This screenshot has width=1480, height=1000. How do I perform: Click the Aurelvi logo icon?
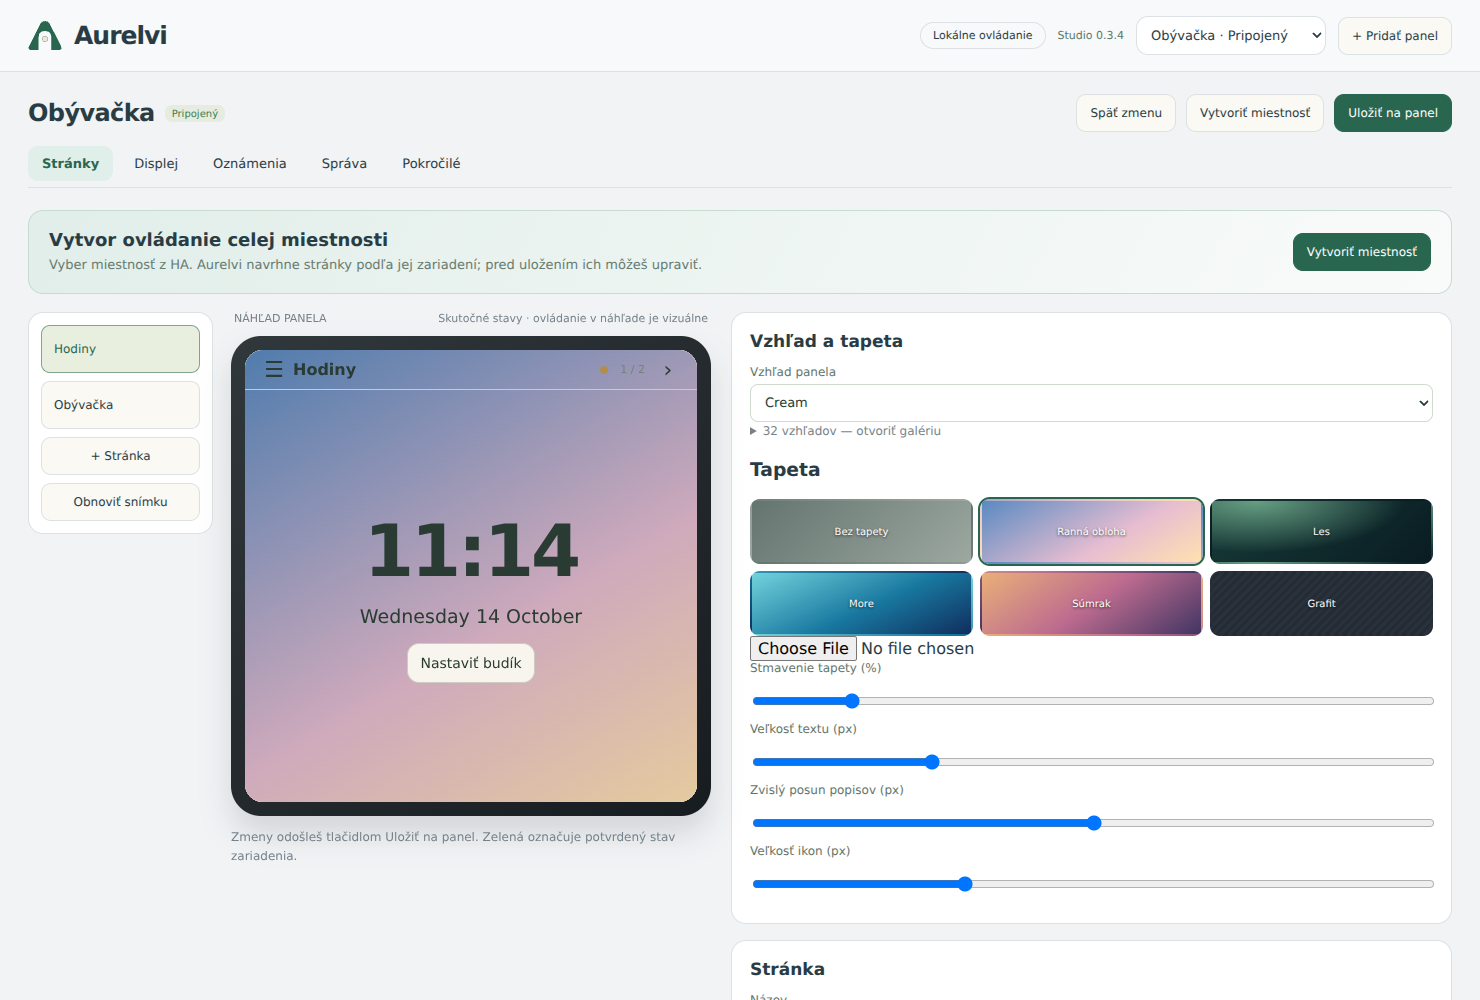tap(45, 36)
